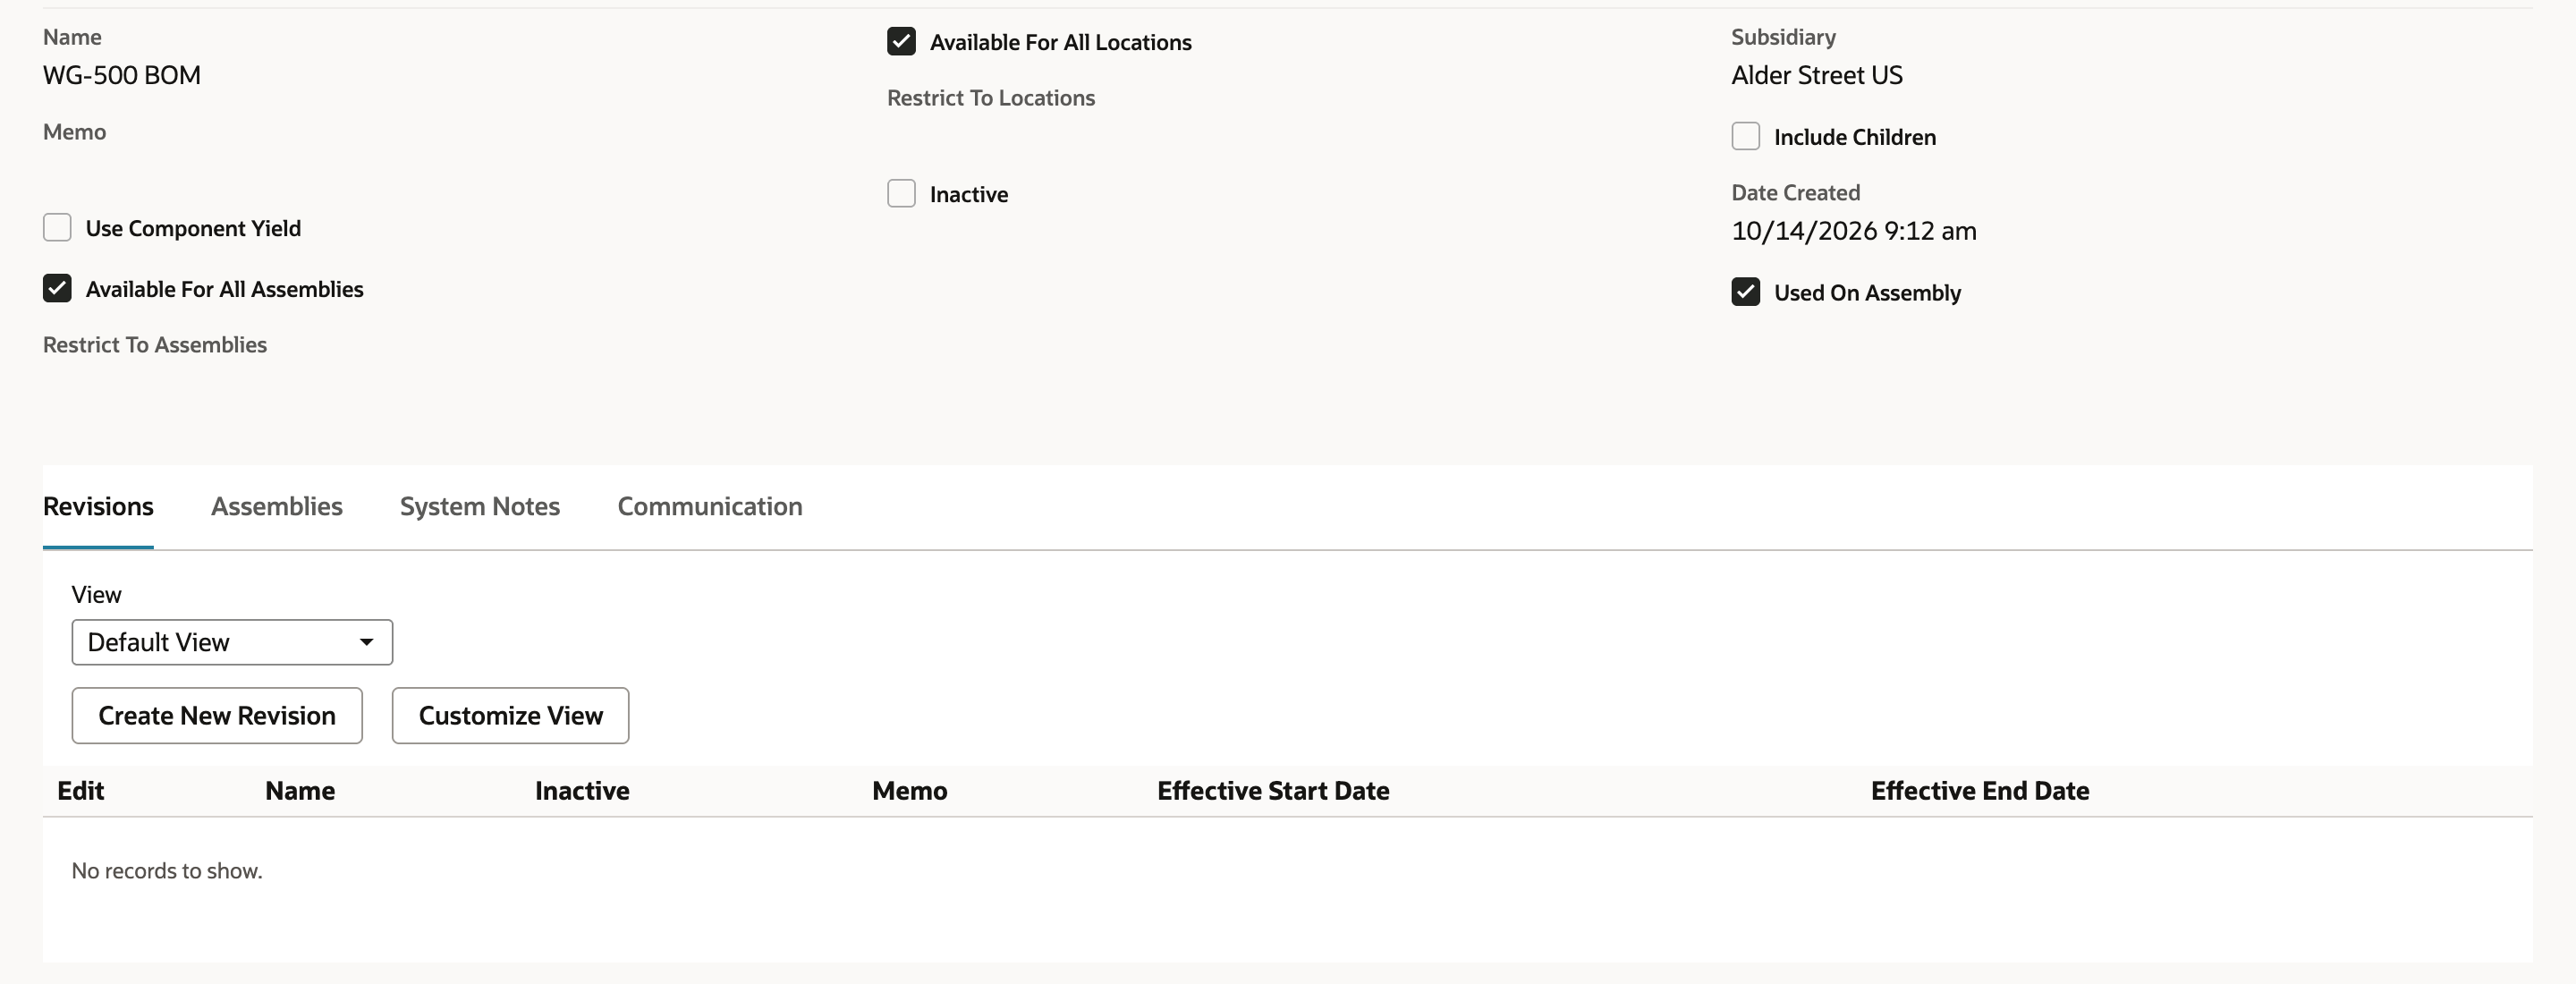The height and width of the screenshot is (984, 2576).
Task: Click the Inactive column header
Action: click(582, 791)
